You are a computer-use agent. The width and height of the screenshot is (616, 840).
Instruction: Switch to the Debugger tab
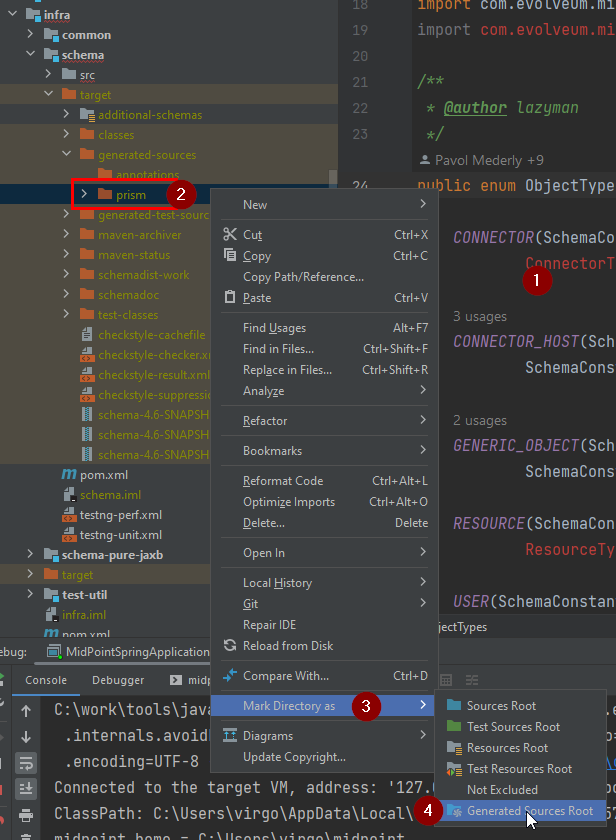tap(118, 680)
